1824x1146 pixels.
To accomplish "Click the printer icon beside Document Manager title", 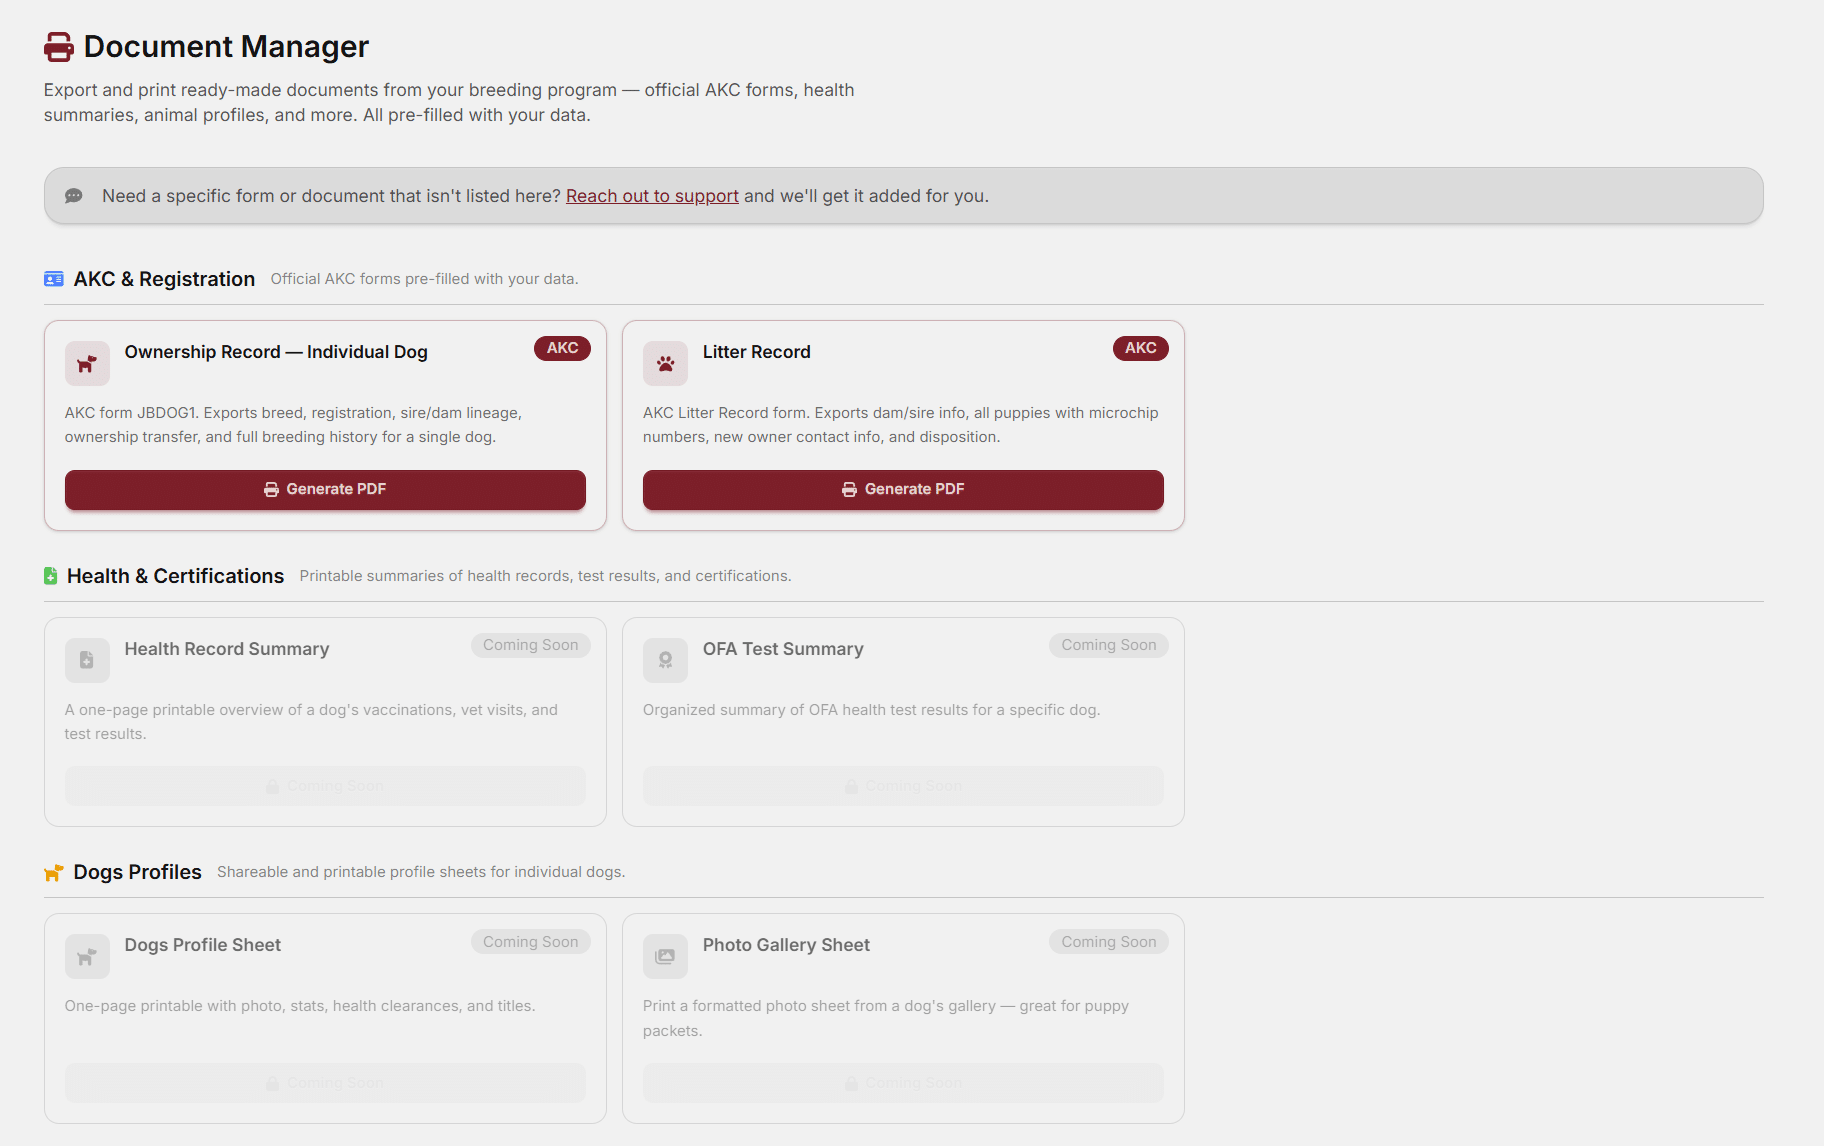I will (58, 46).
